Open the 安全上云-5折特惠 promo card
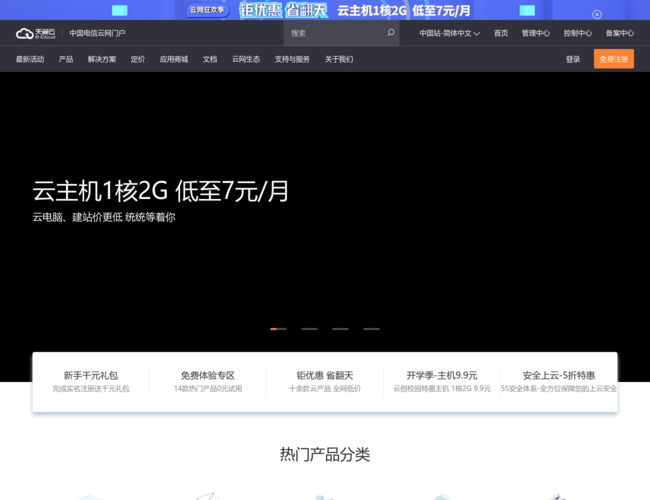The width and height of the screenshot is (650, 500). (559, 381)
